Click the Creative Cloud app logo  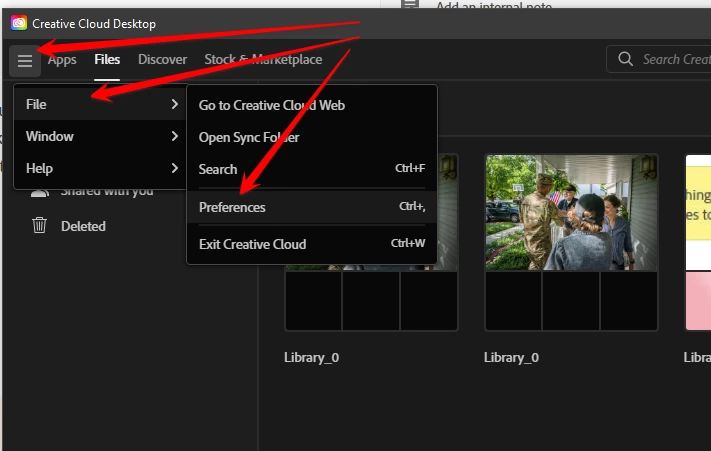(19, 23)
